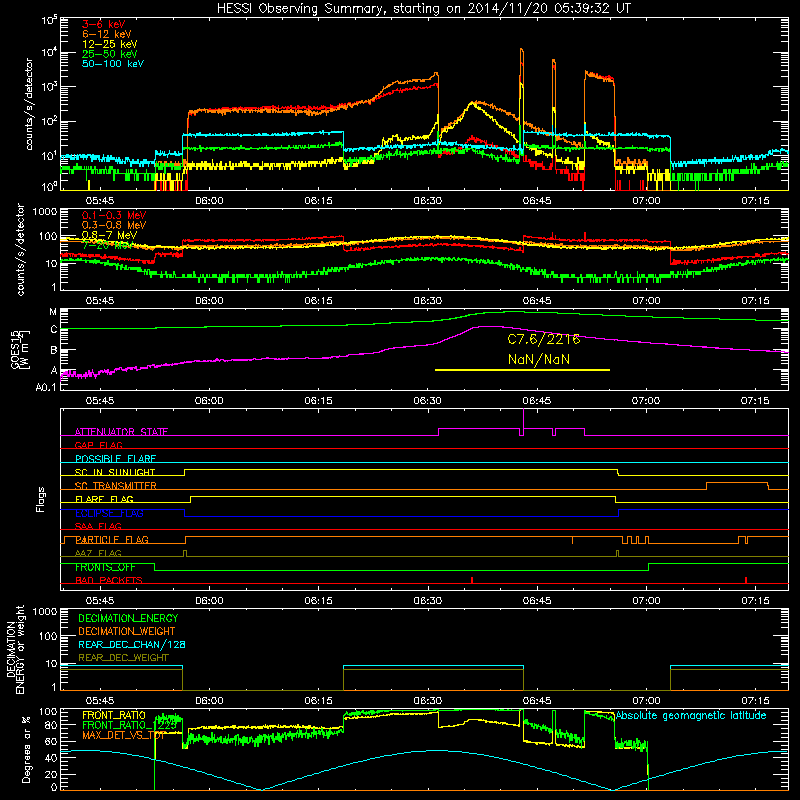
Task: Click the M class tick label on GOES axis
Action: [x=53, y=312]
